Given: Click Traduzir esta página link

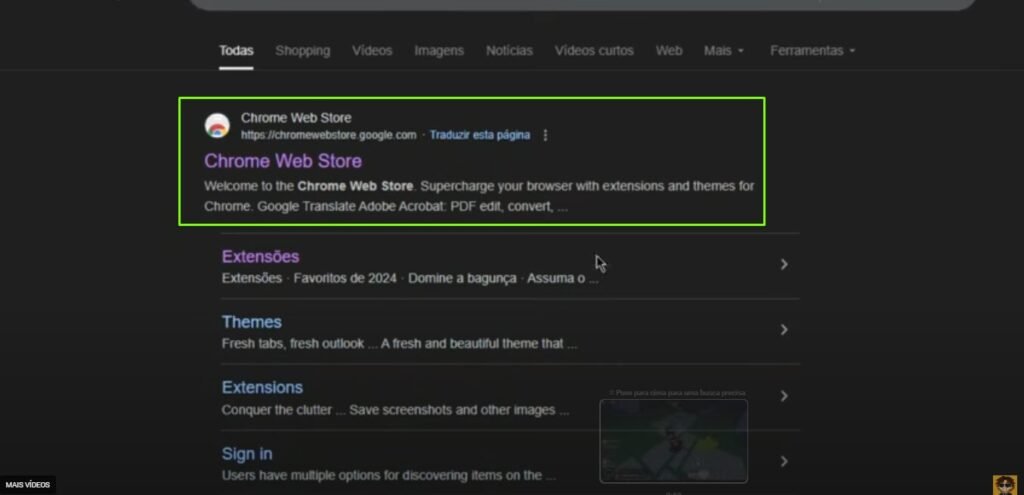Looking at the screenshot, I should [x=480, y=136].
